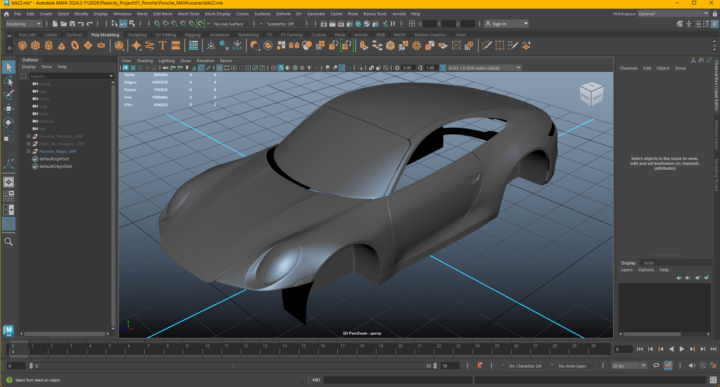This screenshot has width=720, height=387.
Task: Create a polygon plane from shelf
Action: (88, 45)
